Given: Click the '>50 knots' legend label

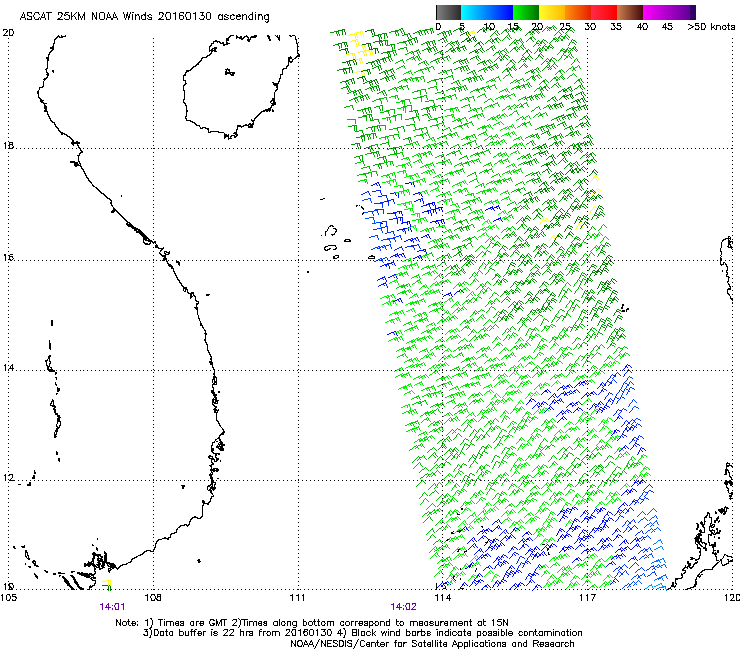Looking at the screenshot, I should tap(711, 27).
